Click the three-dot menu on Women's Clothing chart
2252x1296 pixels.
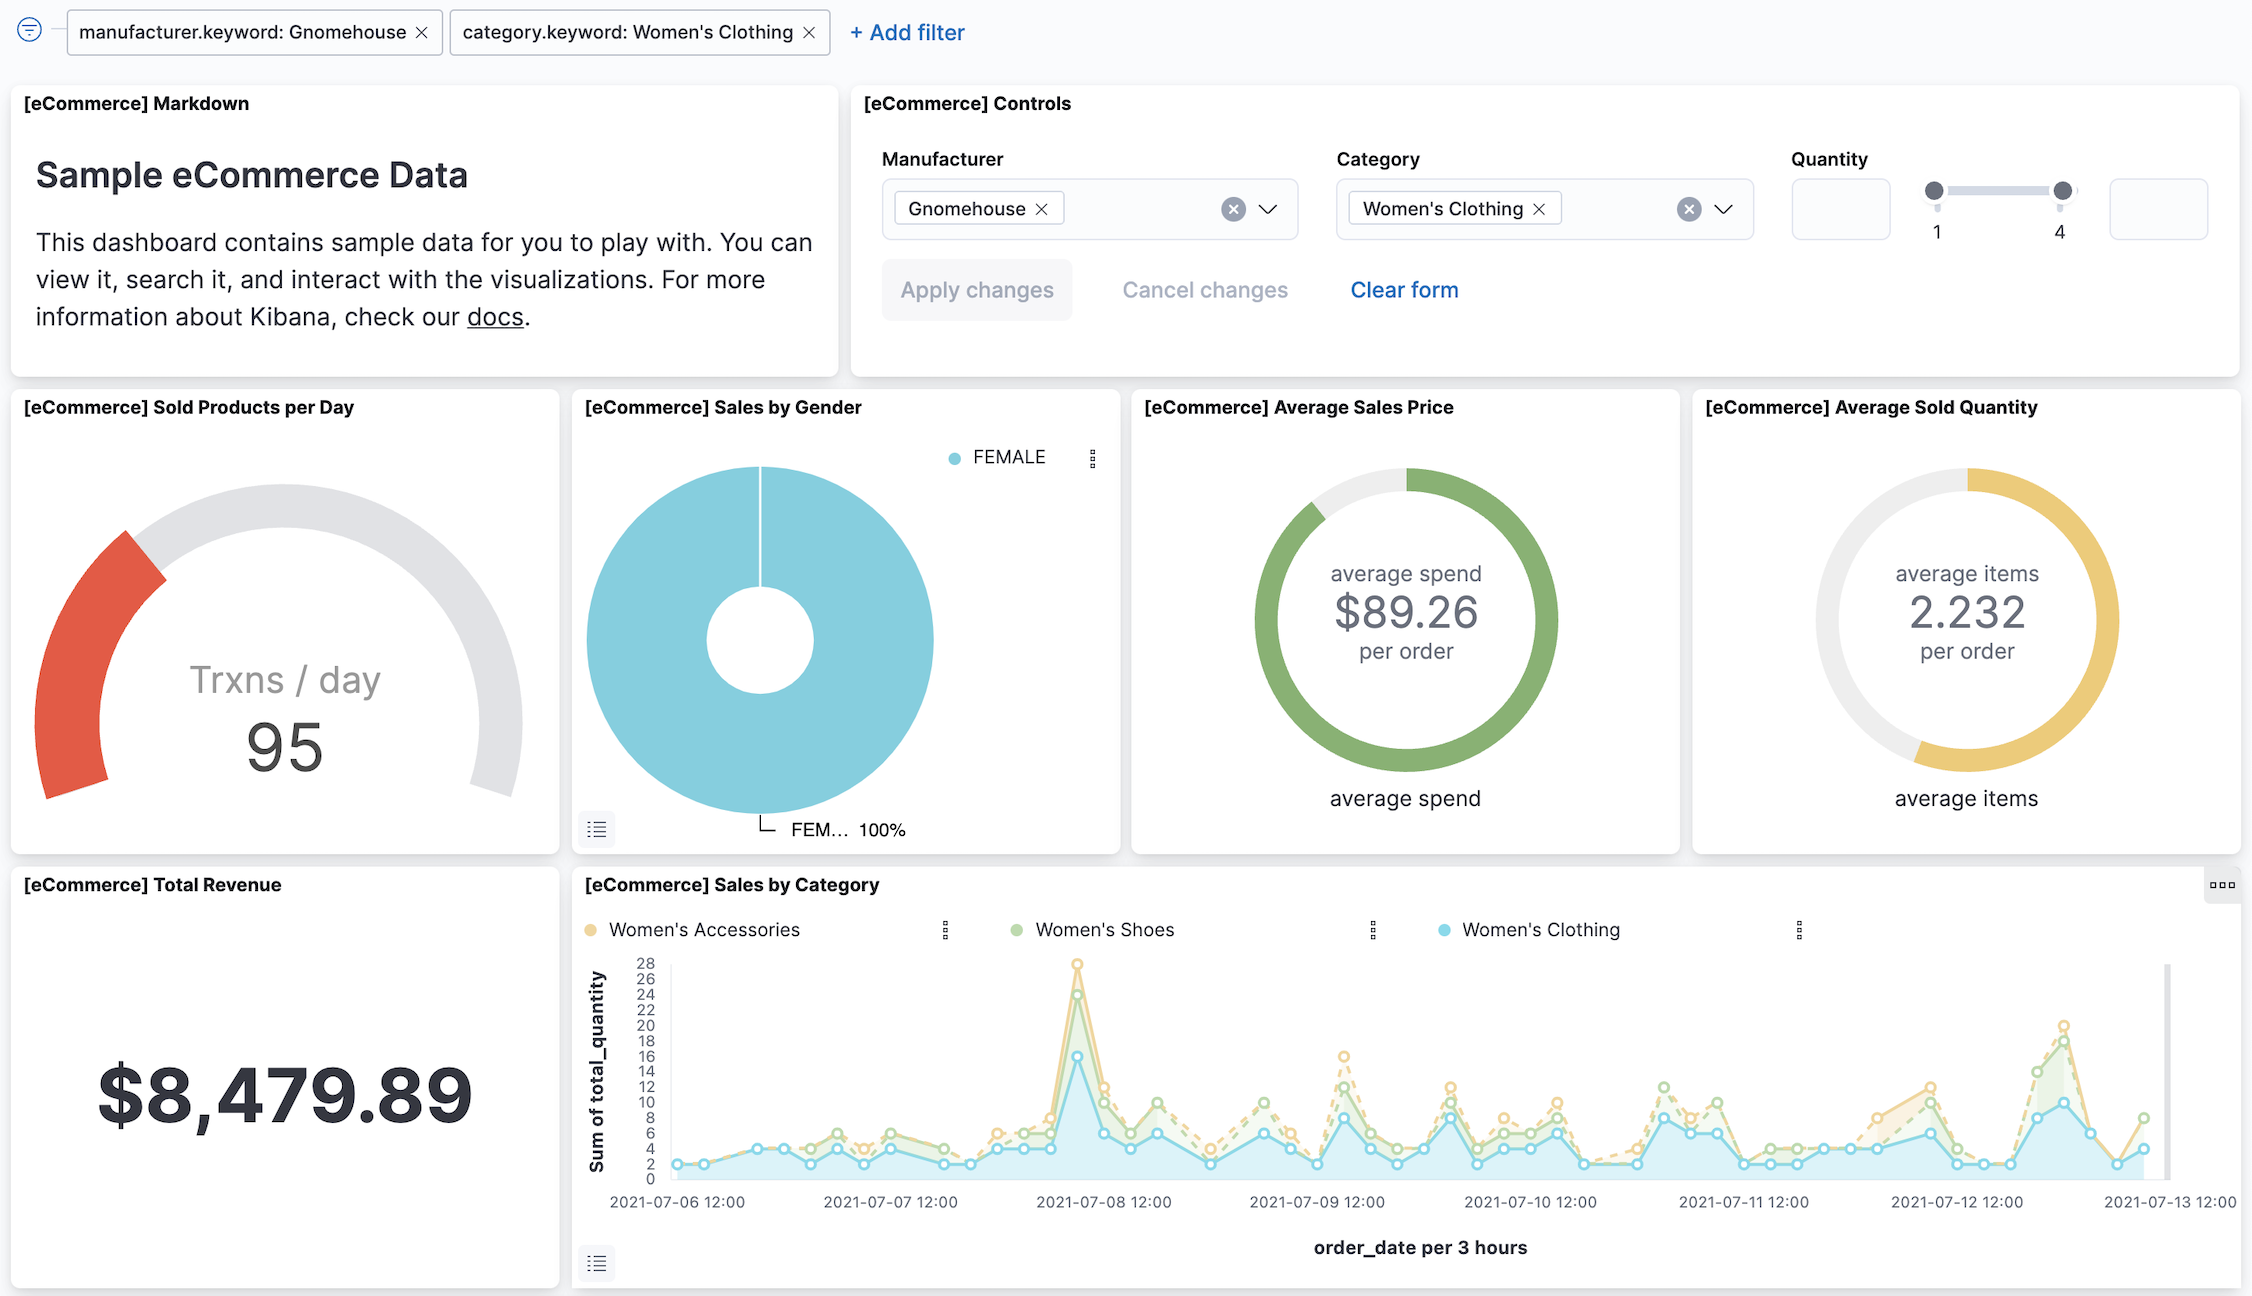[x=1799, y=928]
